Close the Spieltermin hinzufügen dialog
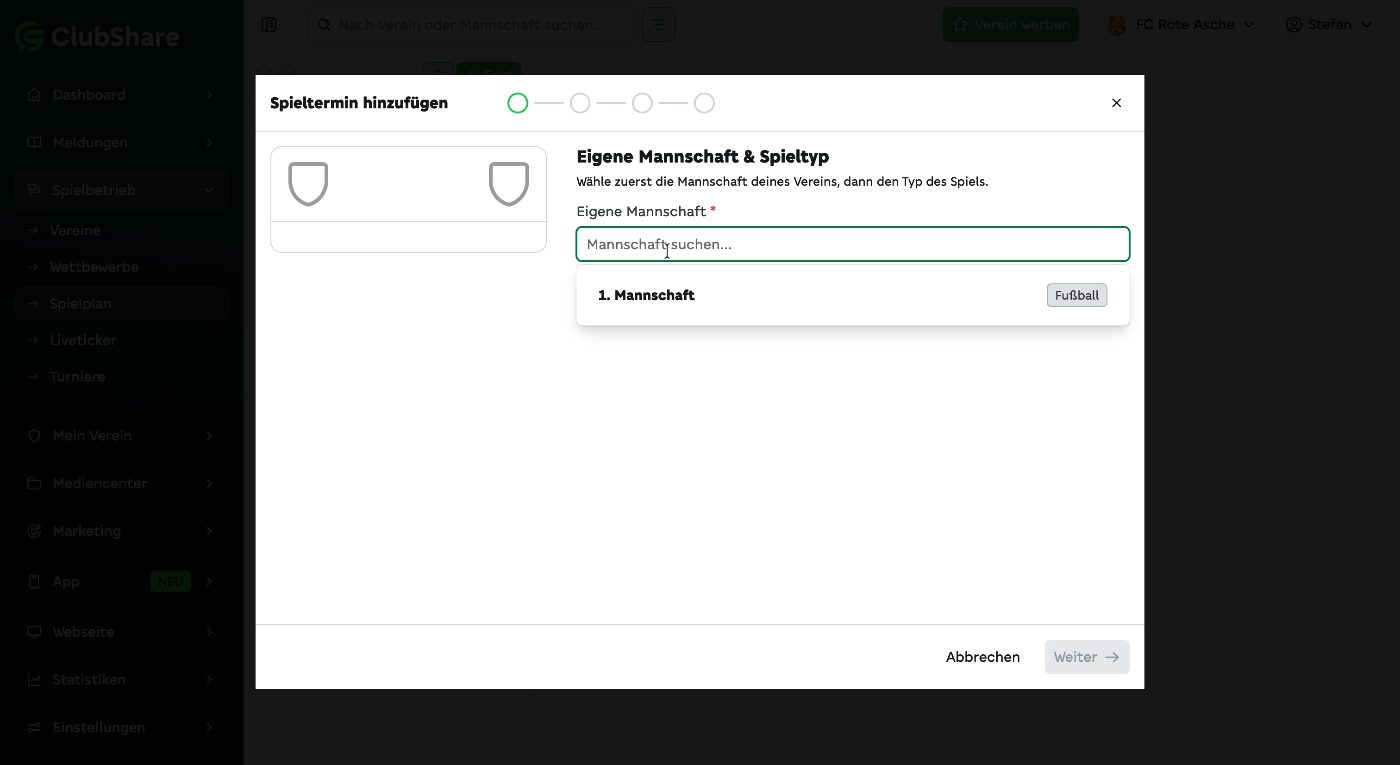Screen dimensions: 1400x765 (x=1116, y=103)
